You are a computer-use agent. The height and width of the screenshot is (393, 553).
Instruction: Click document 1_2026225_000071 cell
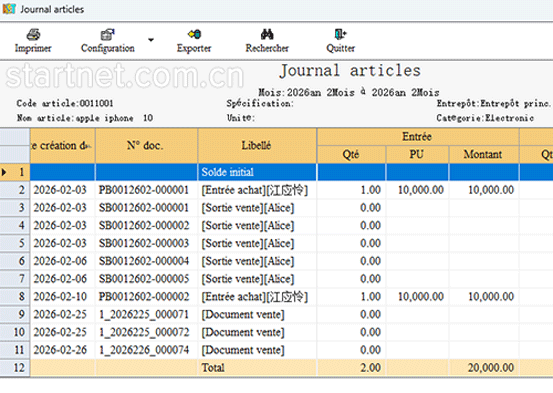coord(146,315)
